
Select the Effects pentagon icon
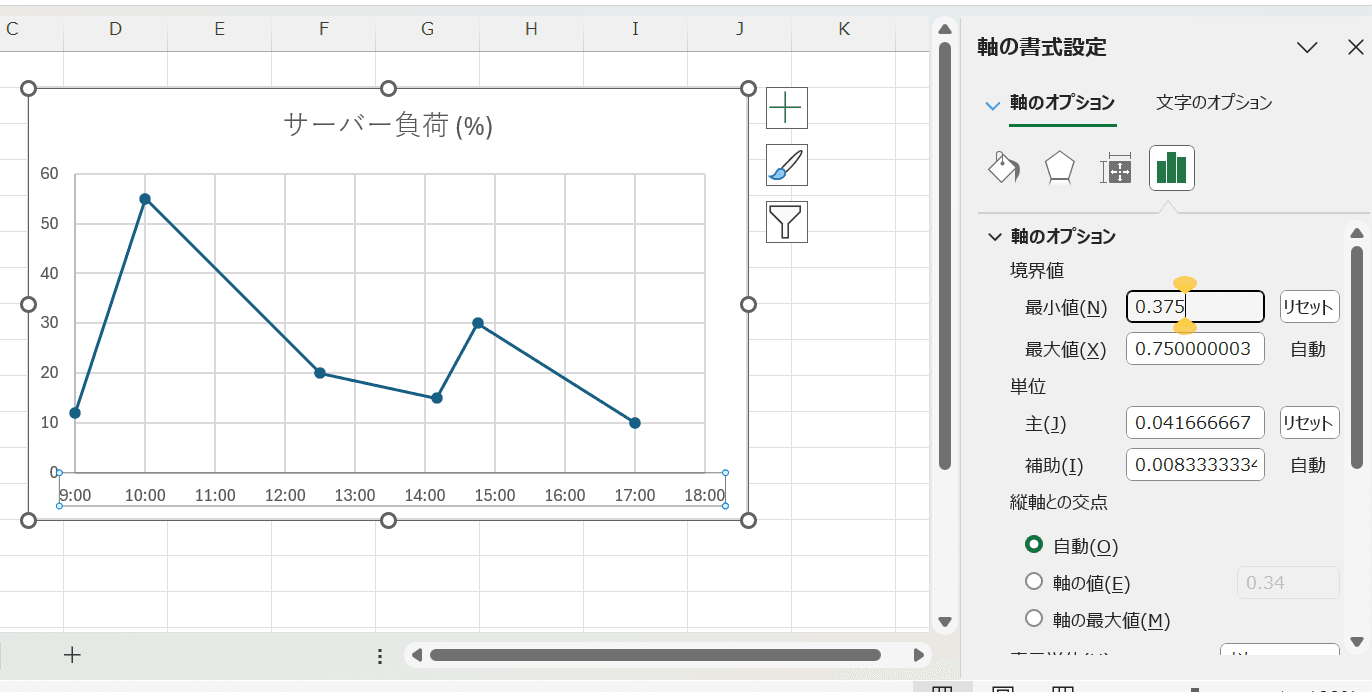click(x=1059, y=169)
